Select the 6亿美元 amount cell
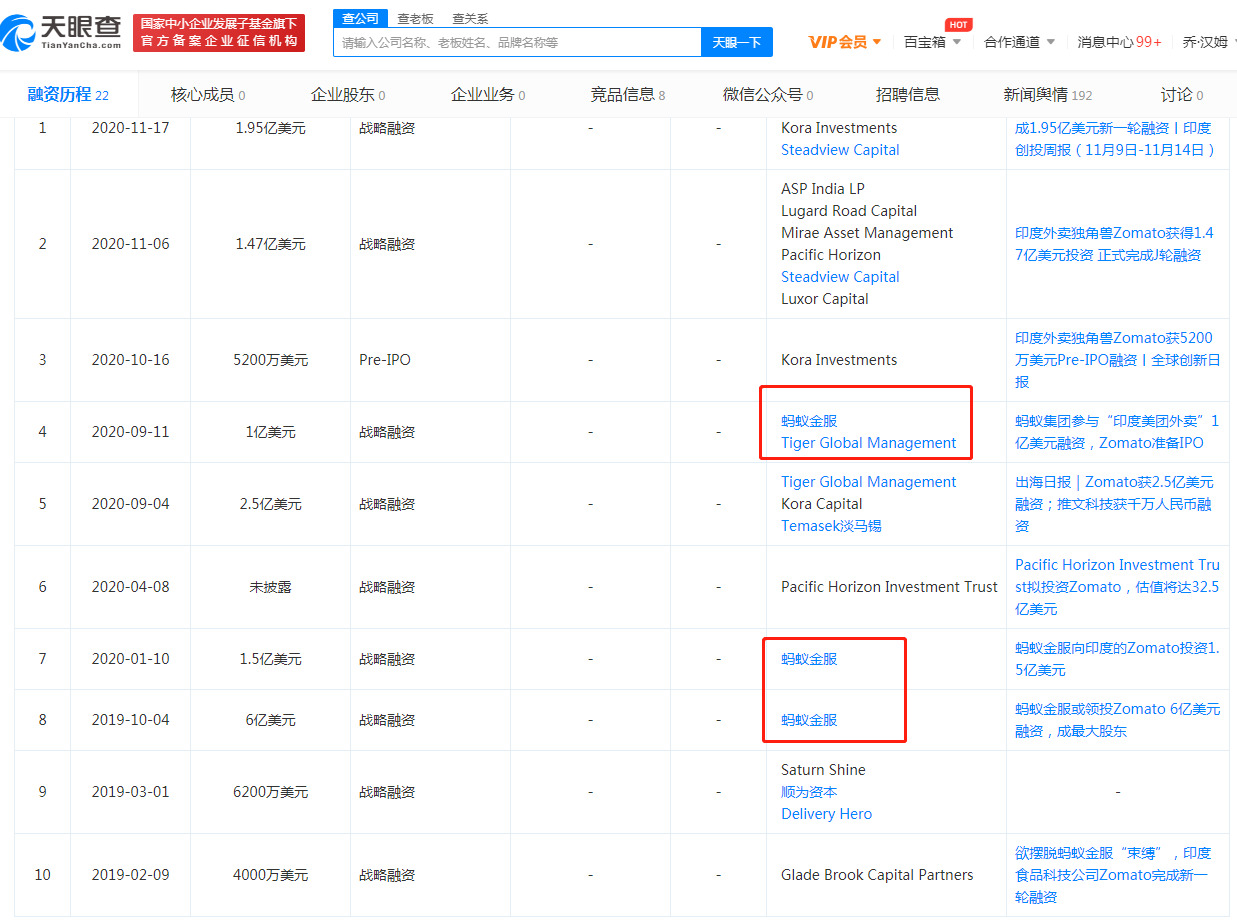Viewport: 1237px width, 923px height. click(x=270, y=720)
